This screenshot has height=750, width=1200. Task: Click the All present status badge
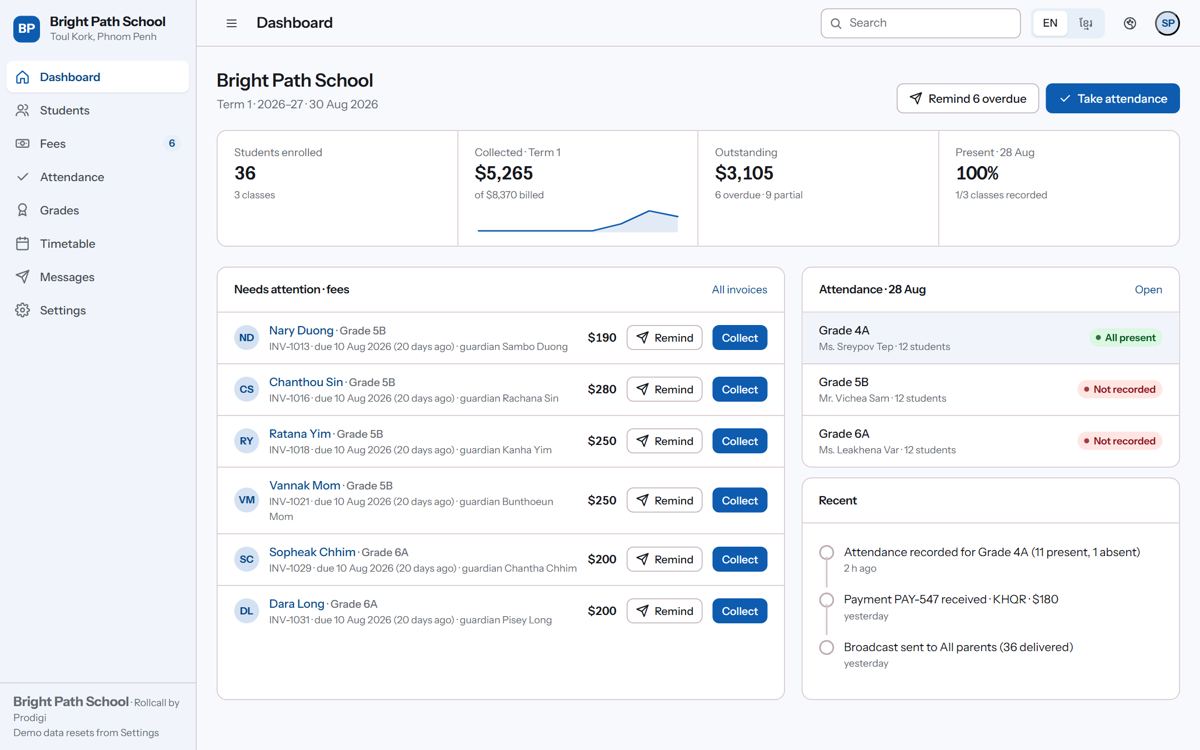point(1125,338)
